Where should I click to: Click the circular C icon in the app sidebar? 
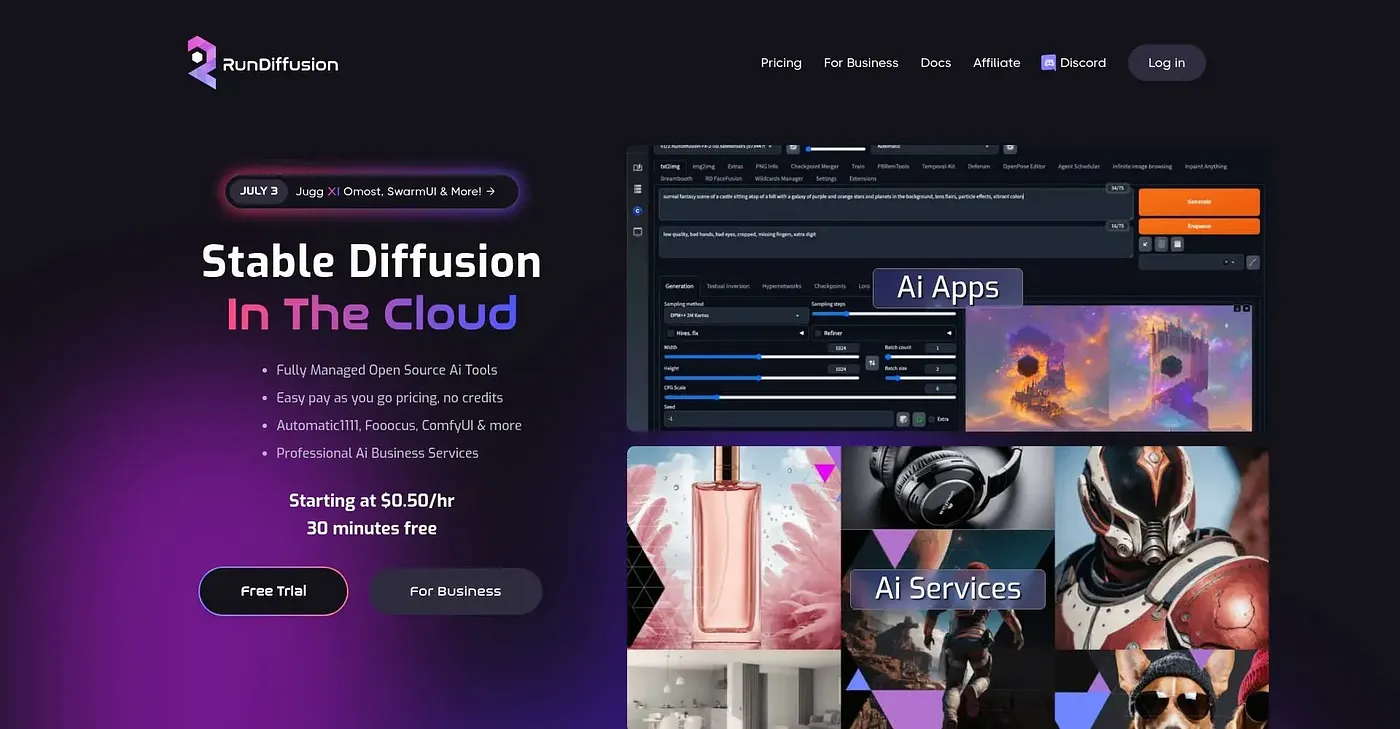click(638, 210)
